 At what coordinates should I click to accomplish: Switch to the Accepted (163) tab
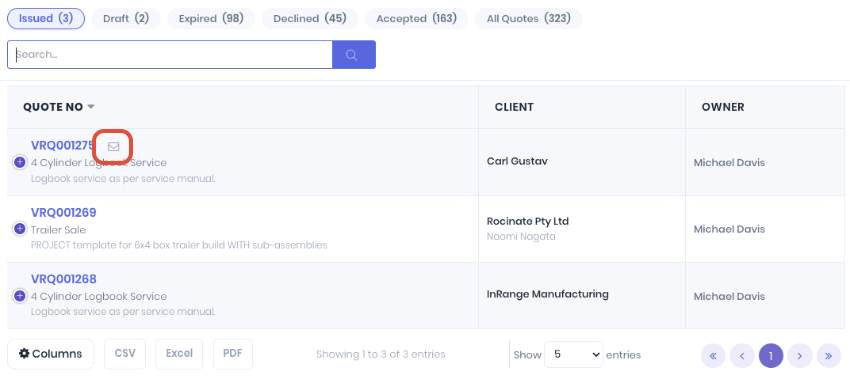coord(416,18)
